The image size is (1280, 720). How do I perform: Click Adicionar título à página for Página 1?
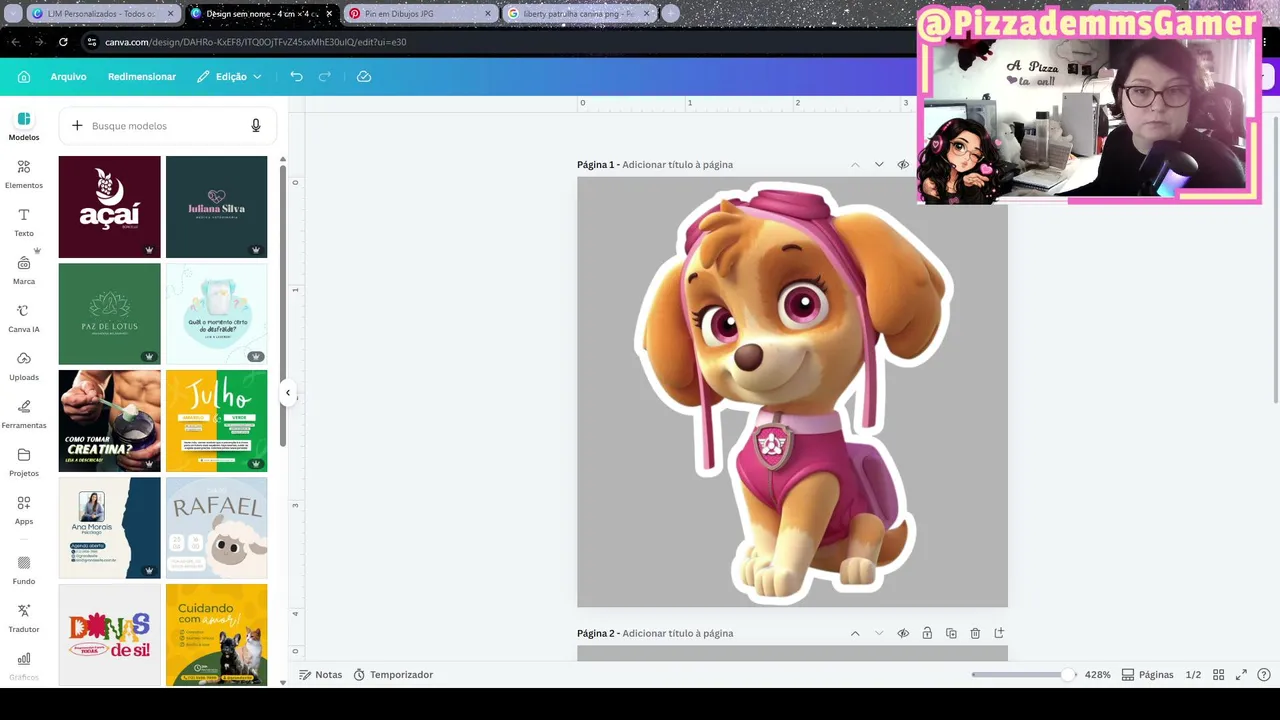pyautogui.click(x=677, y=165)
